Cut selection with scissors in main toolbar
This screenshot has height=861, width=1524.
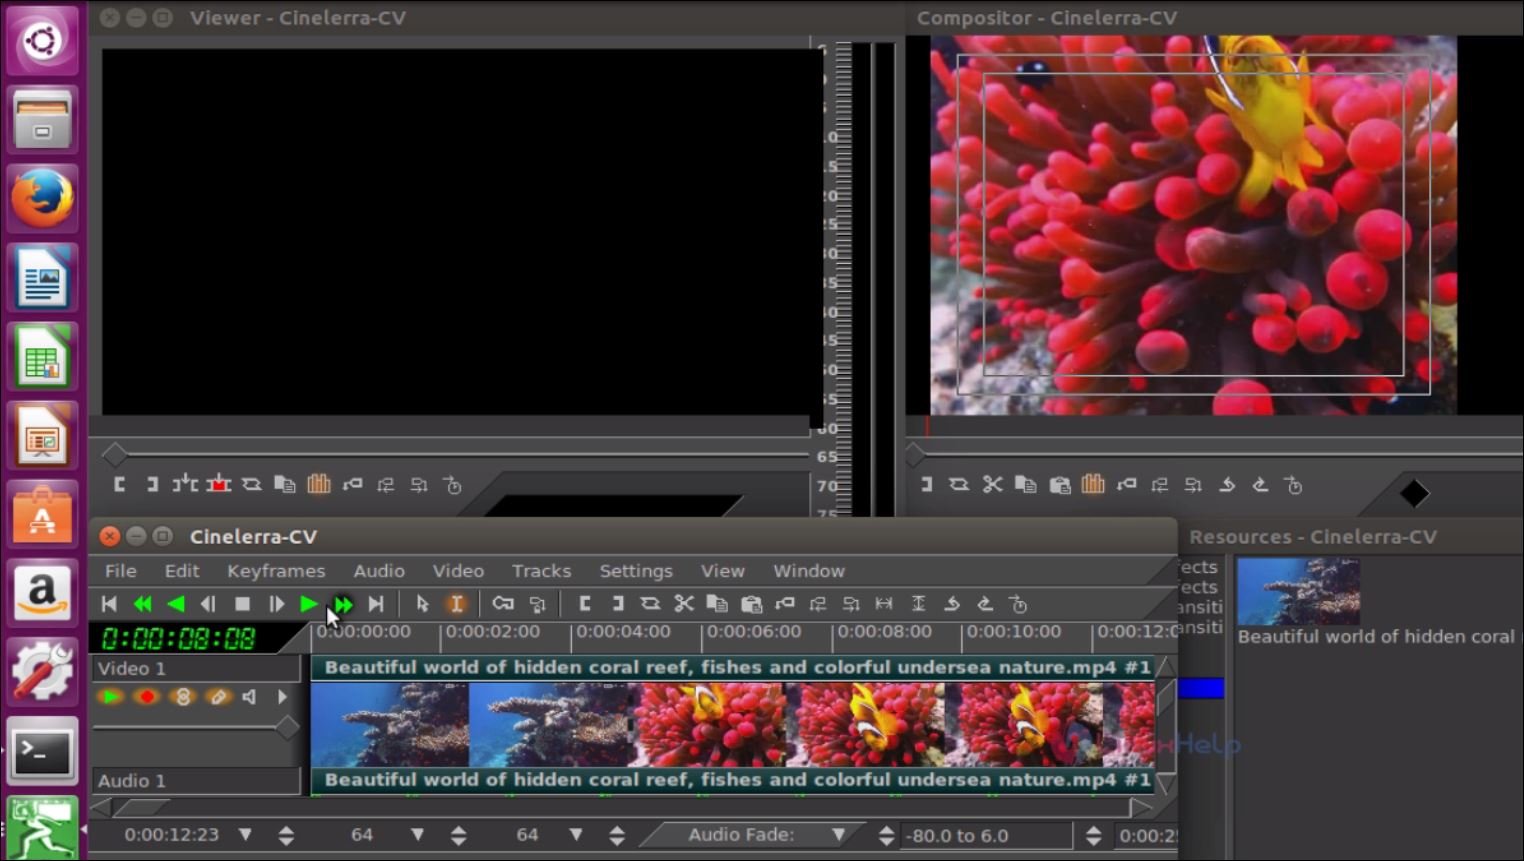point(684,604)
